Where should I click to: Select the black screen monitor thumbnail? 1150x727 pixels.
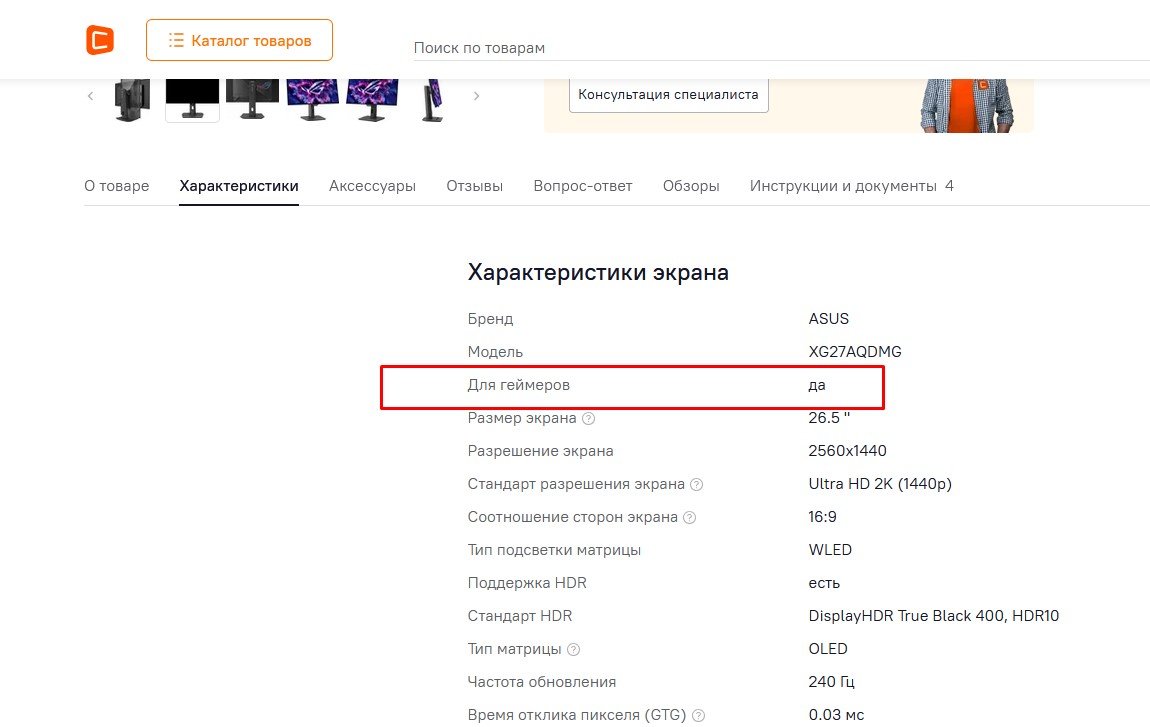pyautogui.click(x=192, y=100)
